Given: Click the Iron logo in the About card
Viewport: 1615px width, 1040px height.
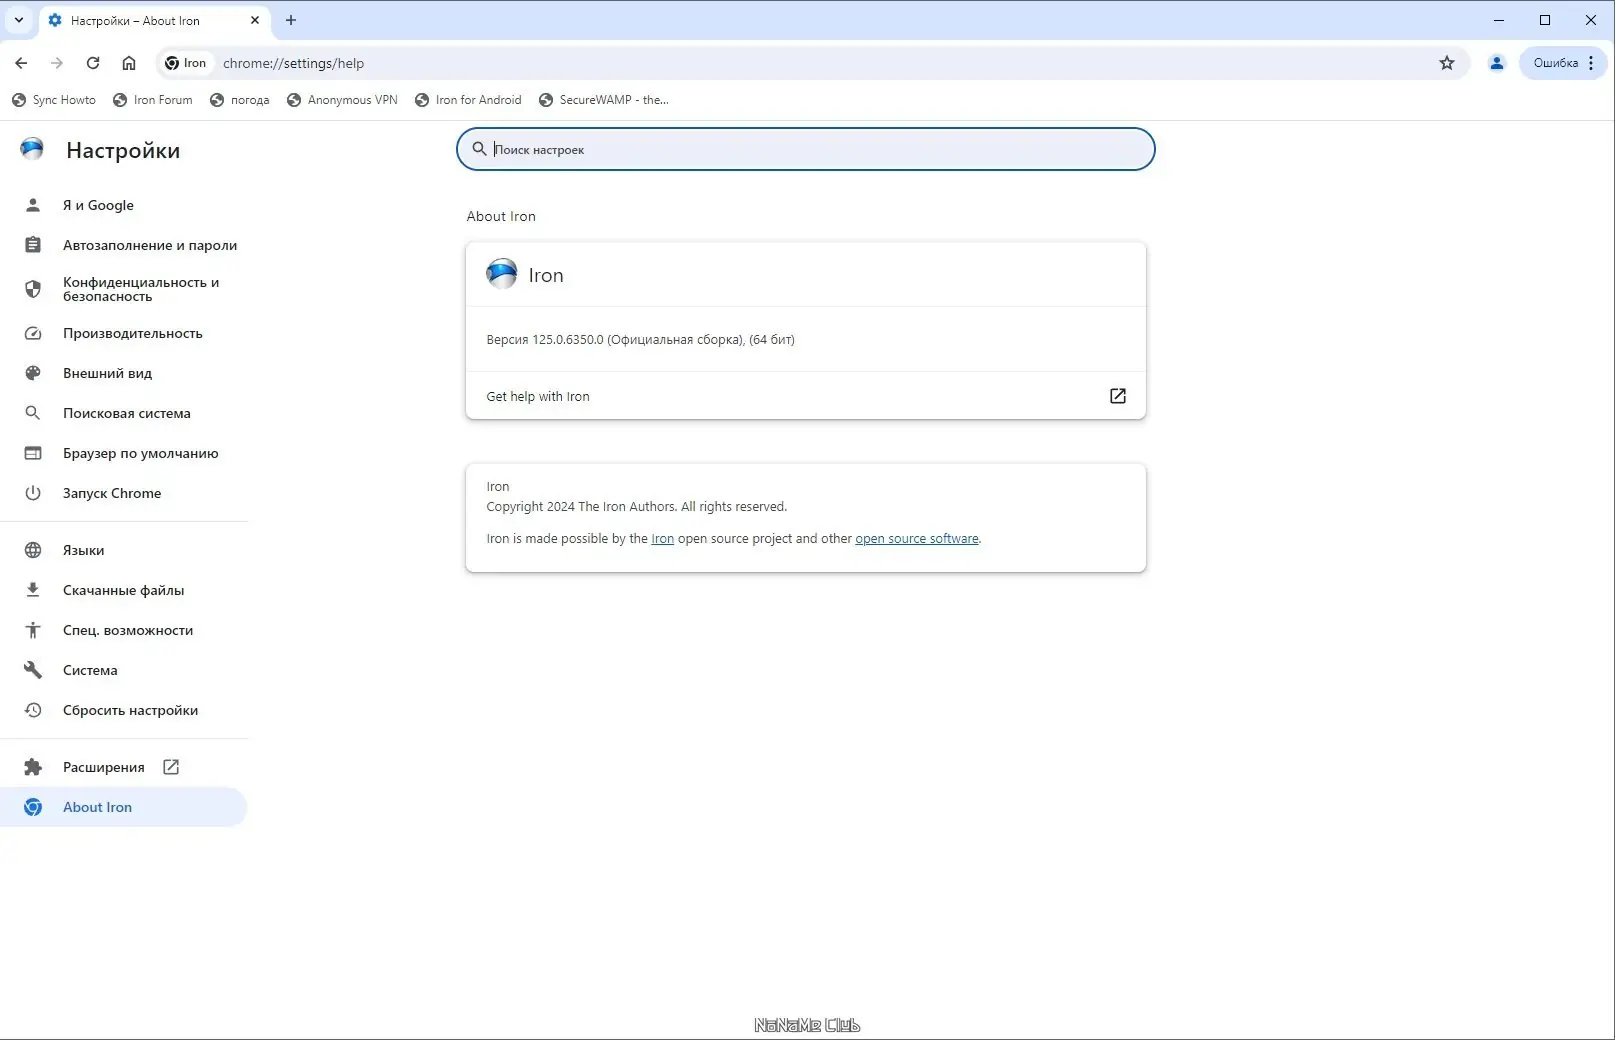Looking at the screenshot, I should 501,274.
